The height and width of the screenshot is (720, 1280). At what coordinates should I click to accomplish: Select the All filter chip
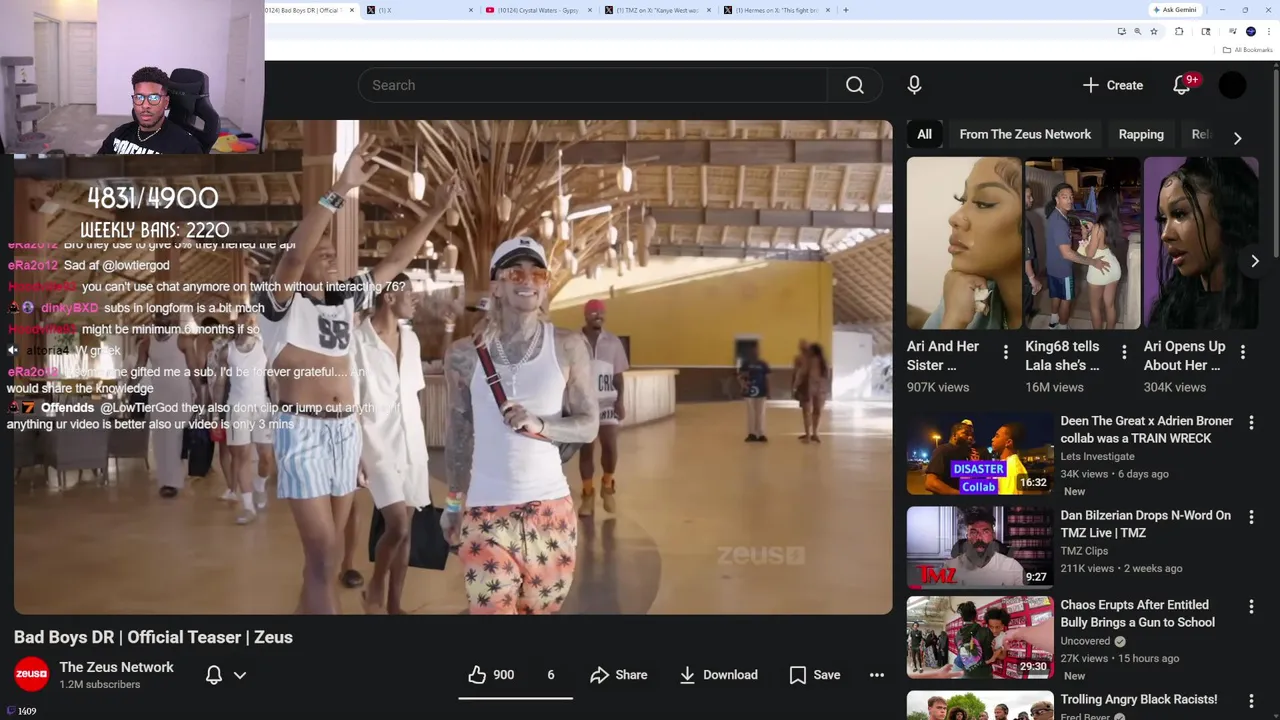tap(925, 134)
